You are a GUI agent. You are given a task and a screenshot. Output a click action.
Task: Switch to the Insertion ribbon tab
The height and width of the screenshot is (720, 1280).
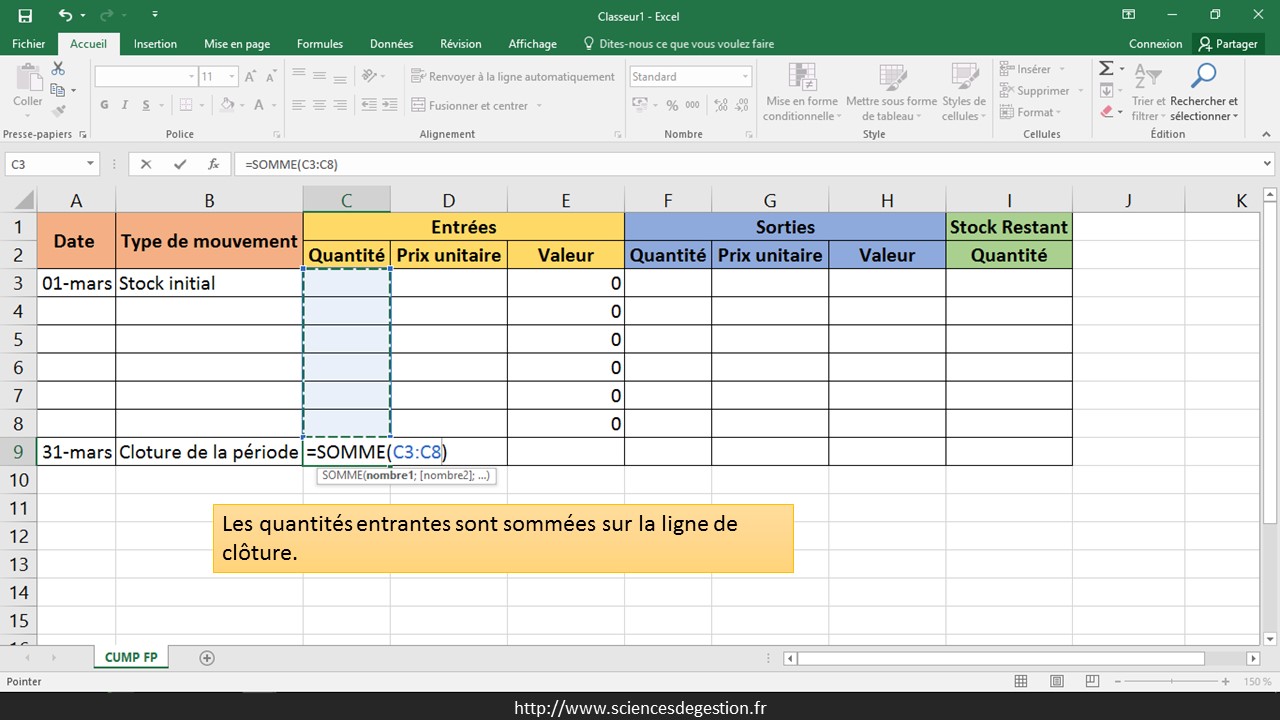click(155, 44)
